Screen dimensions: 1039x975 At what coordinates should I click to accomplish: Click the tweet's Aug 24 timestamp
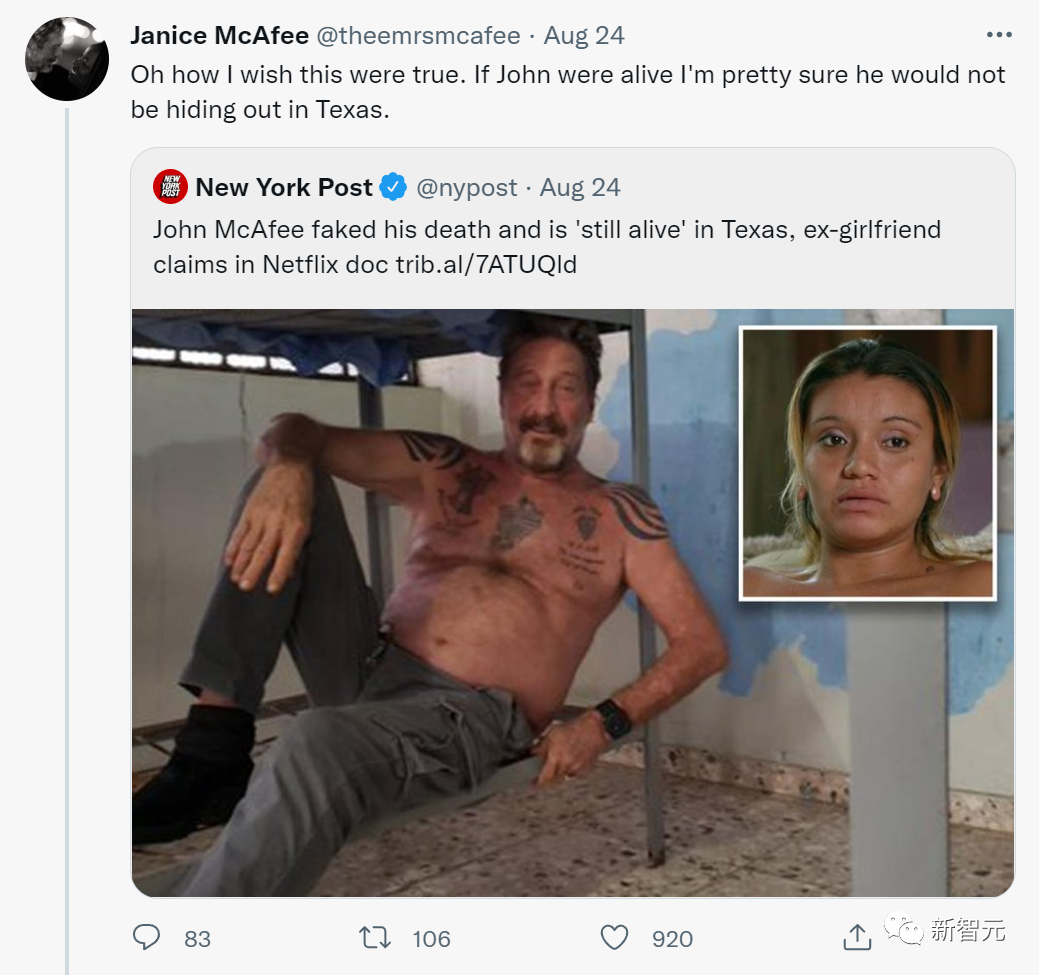584,36
